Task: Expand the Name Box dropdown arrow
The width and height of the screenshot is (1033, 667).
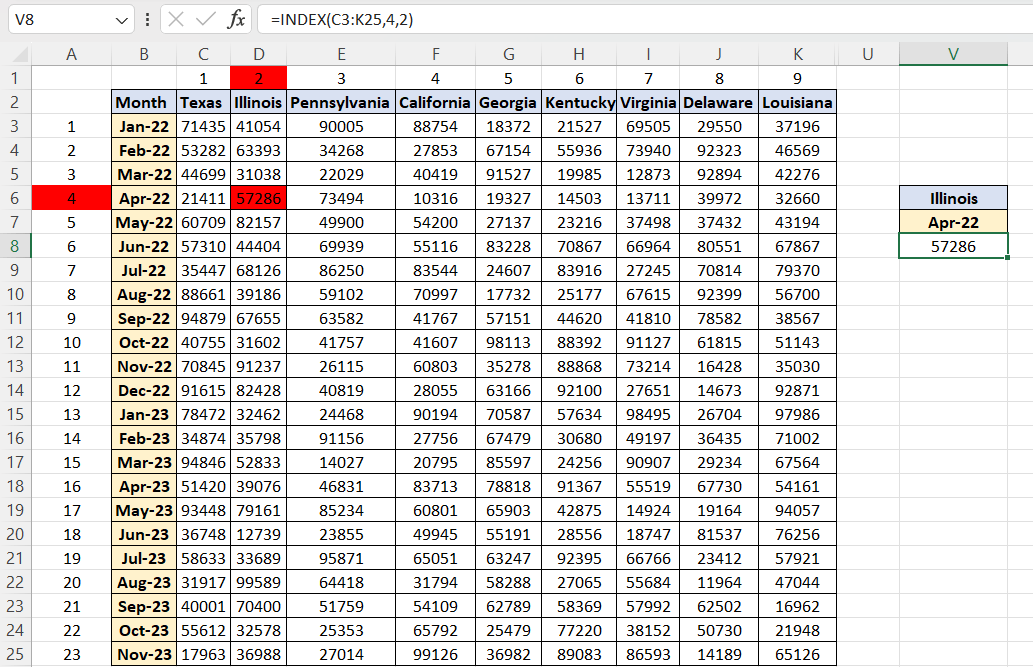Action: point(122,20)
